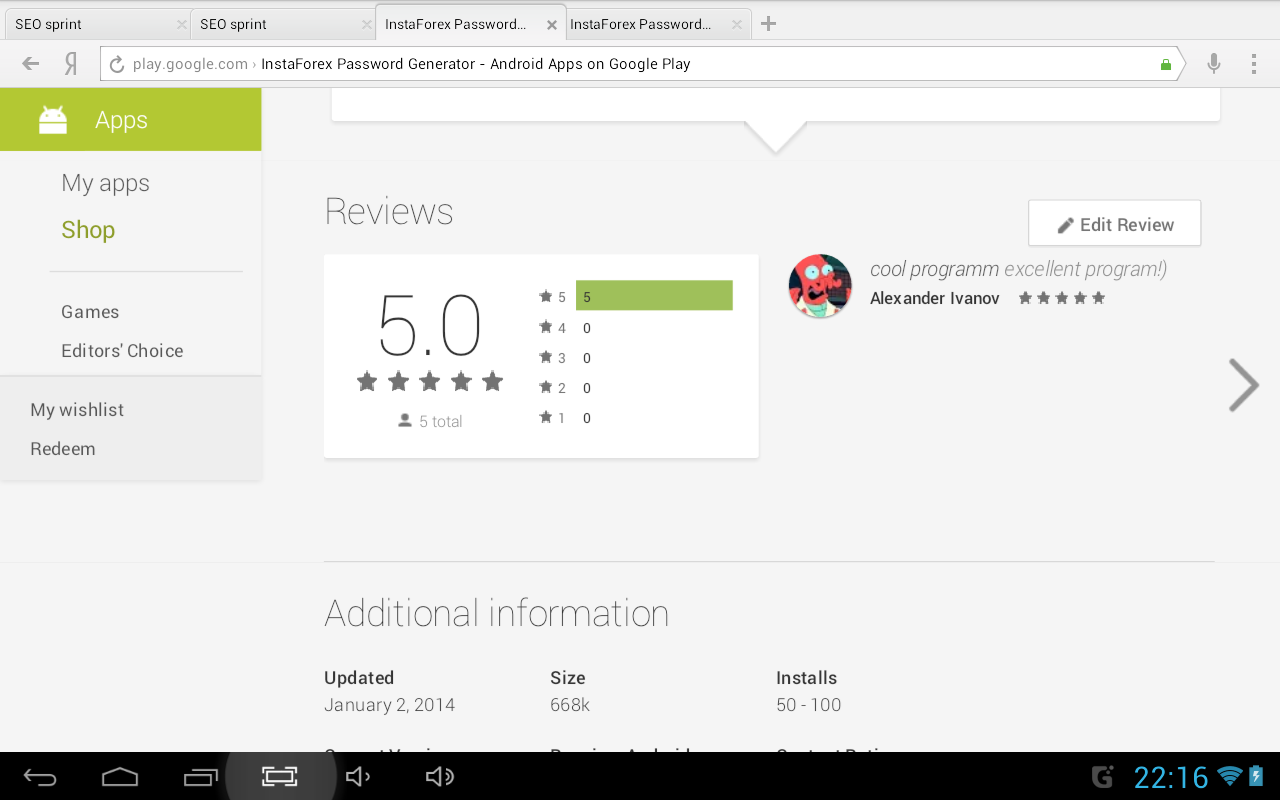Click the '50 - 100' installs value
The width and height of the screenshot is (1280, 800).
coord(808,705)
